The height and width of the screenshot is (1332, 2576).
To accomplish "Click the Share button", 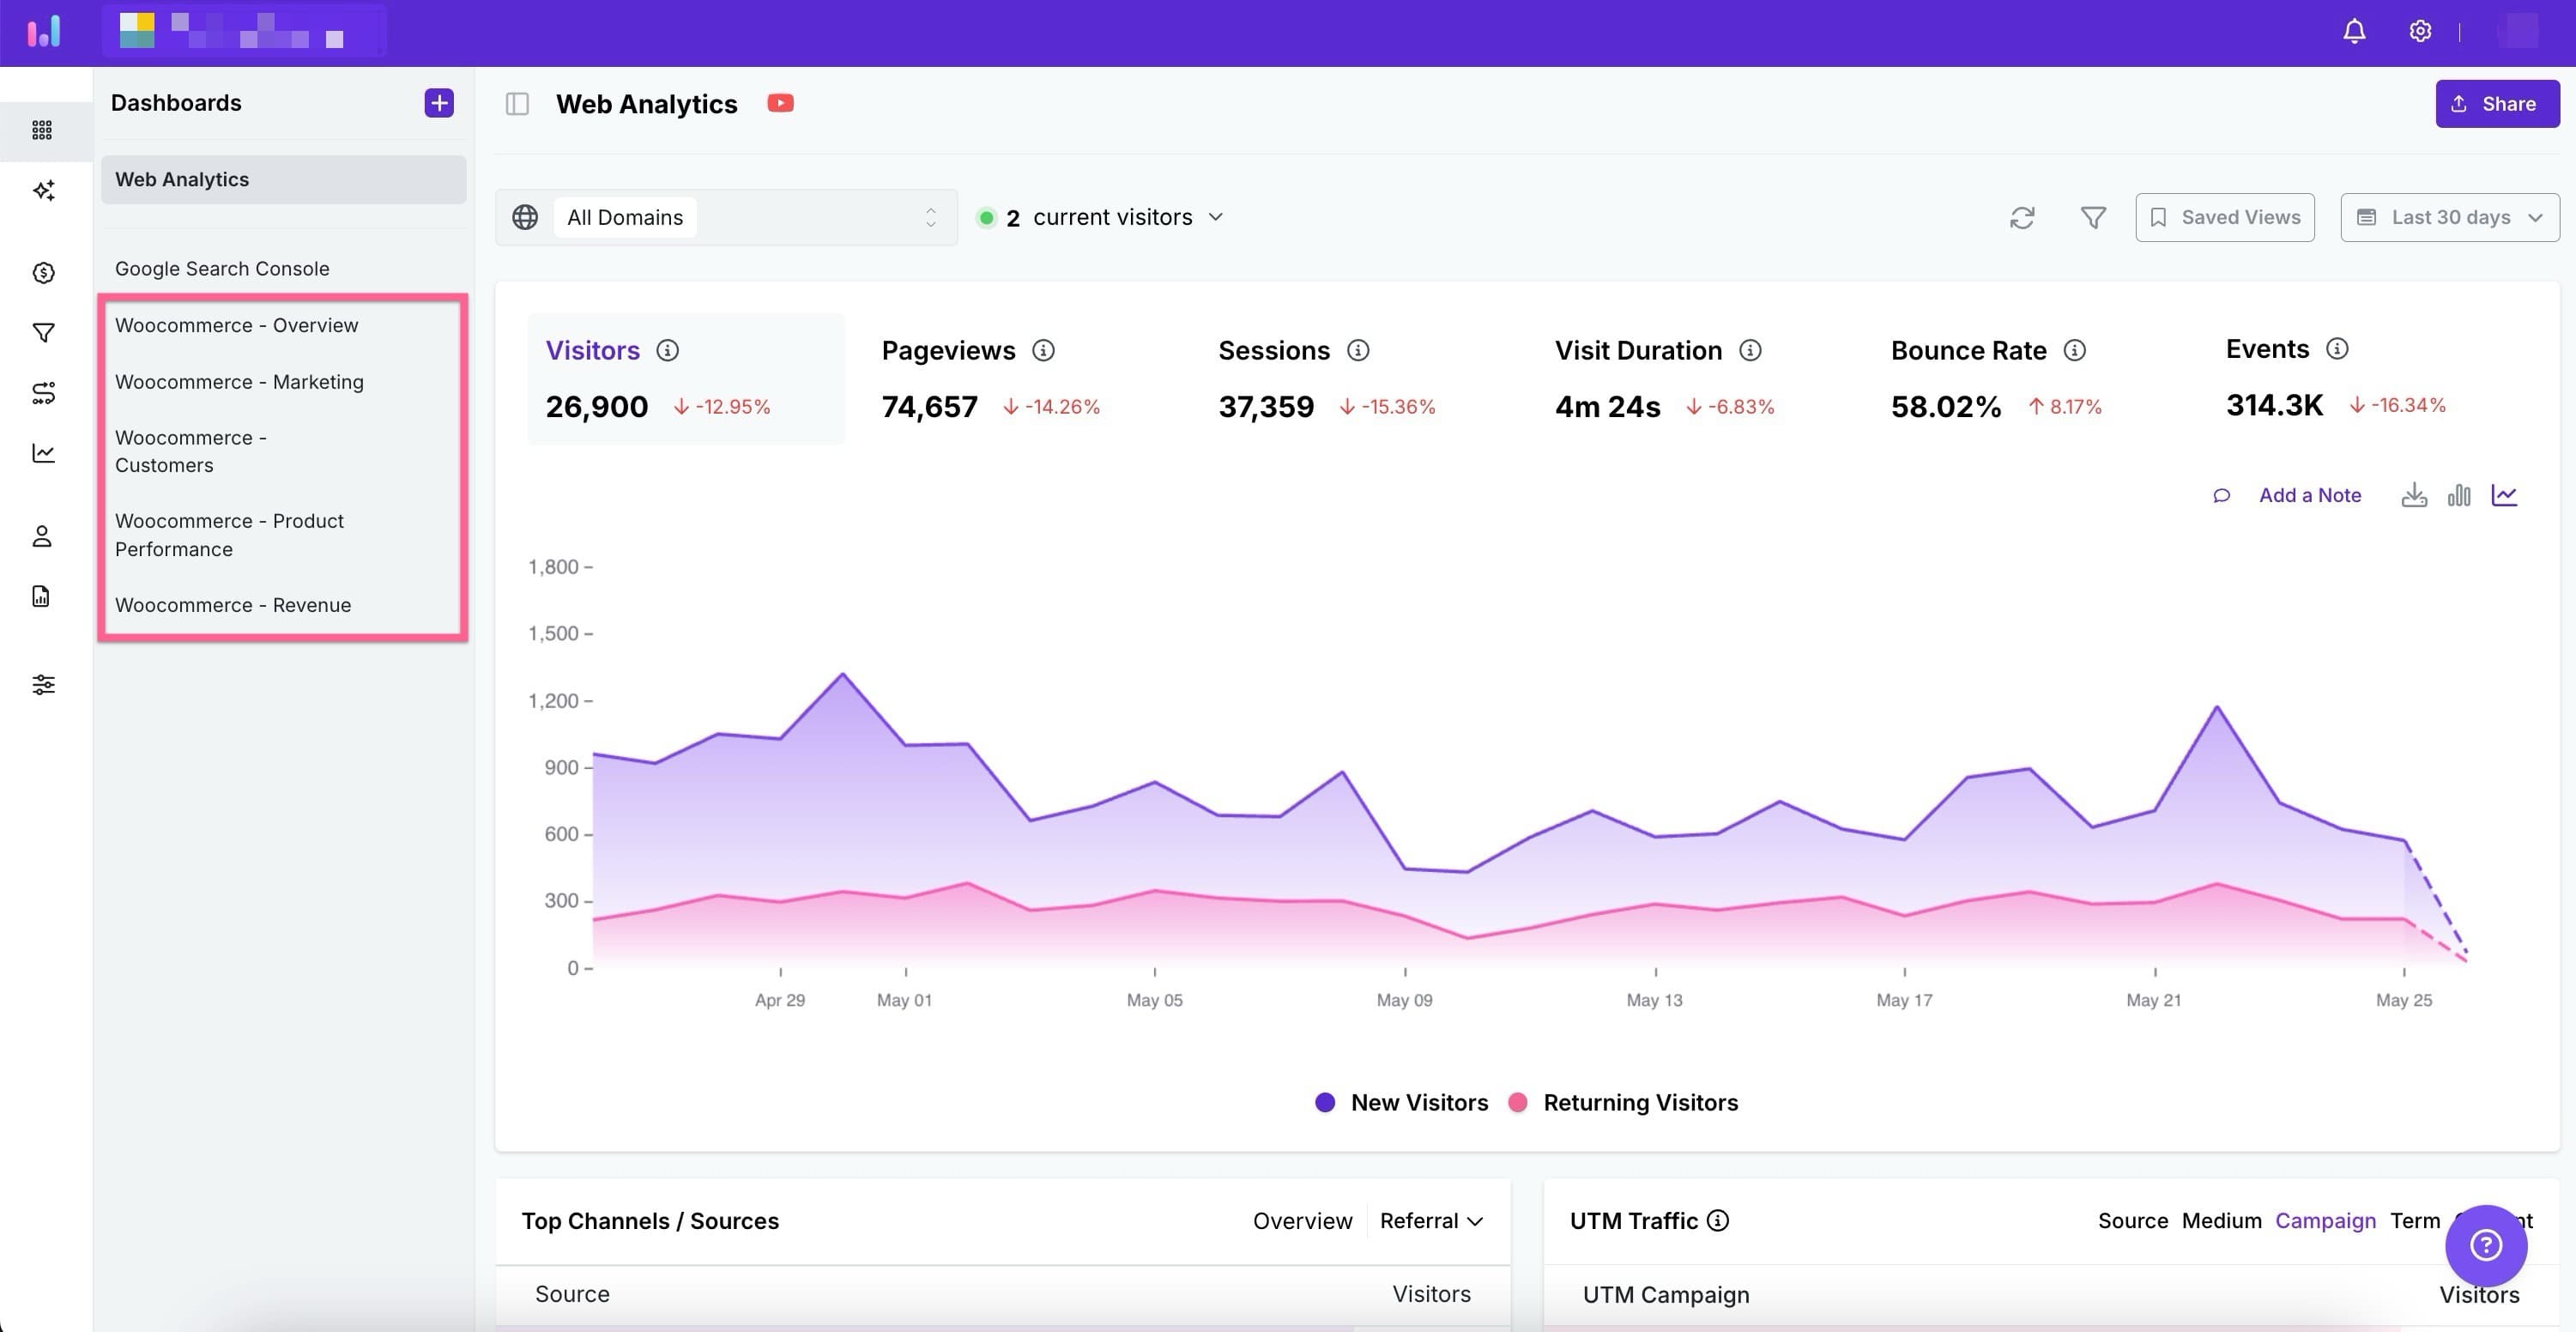I will click(x=2496, y=104).
